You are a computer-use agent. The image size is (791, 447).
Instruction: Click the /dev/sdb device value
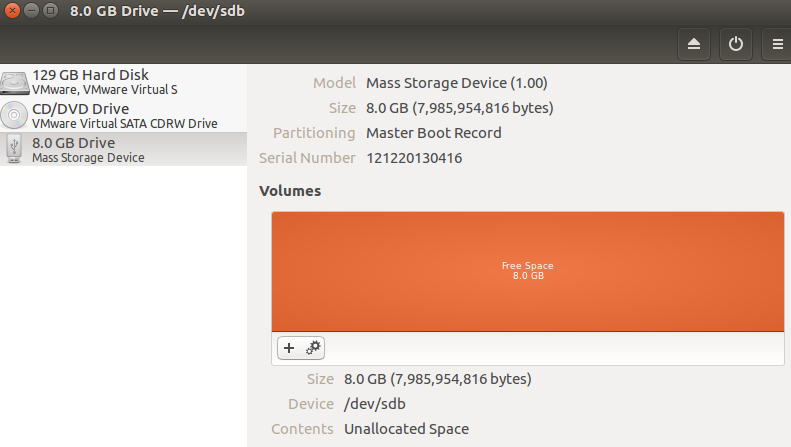click(375, 404)
